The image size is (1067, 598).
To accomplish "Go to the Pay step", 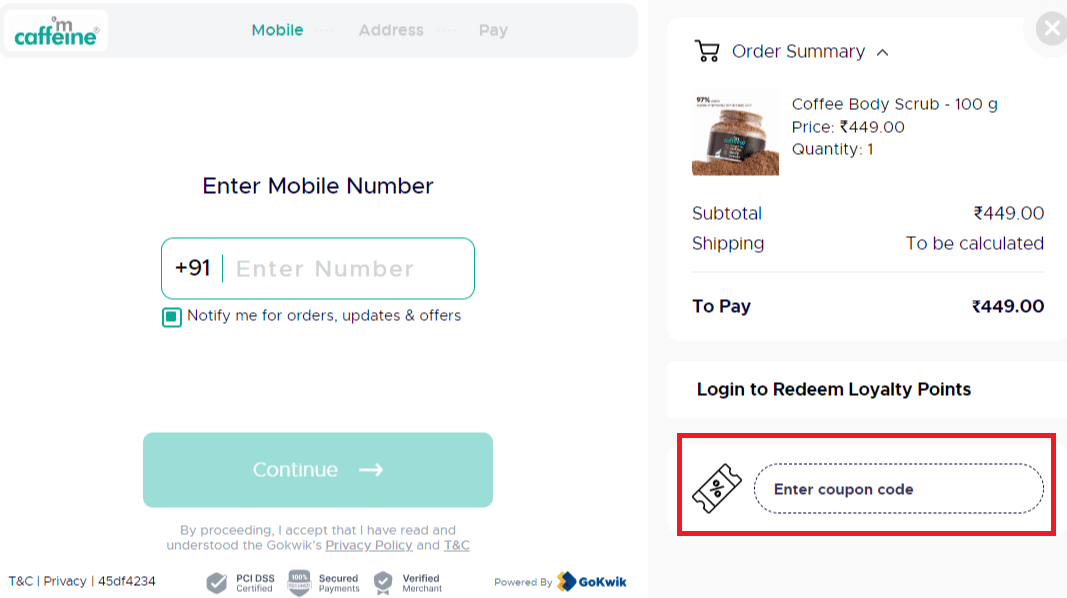I will pos(493,30).
